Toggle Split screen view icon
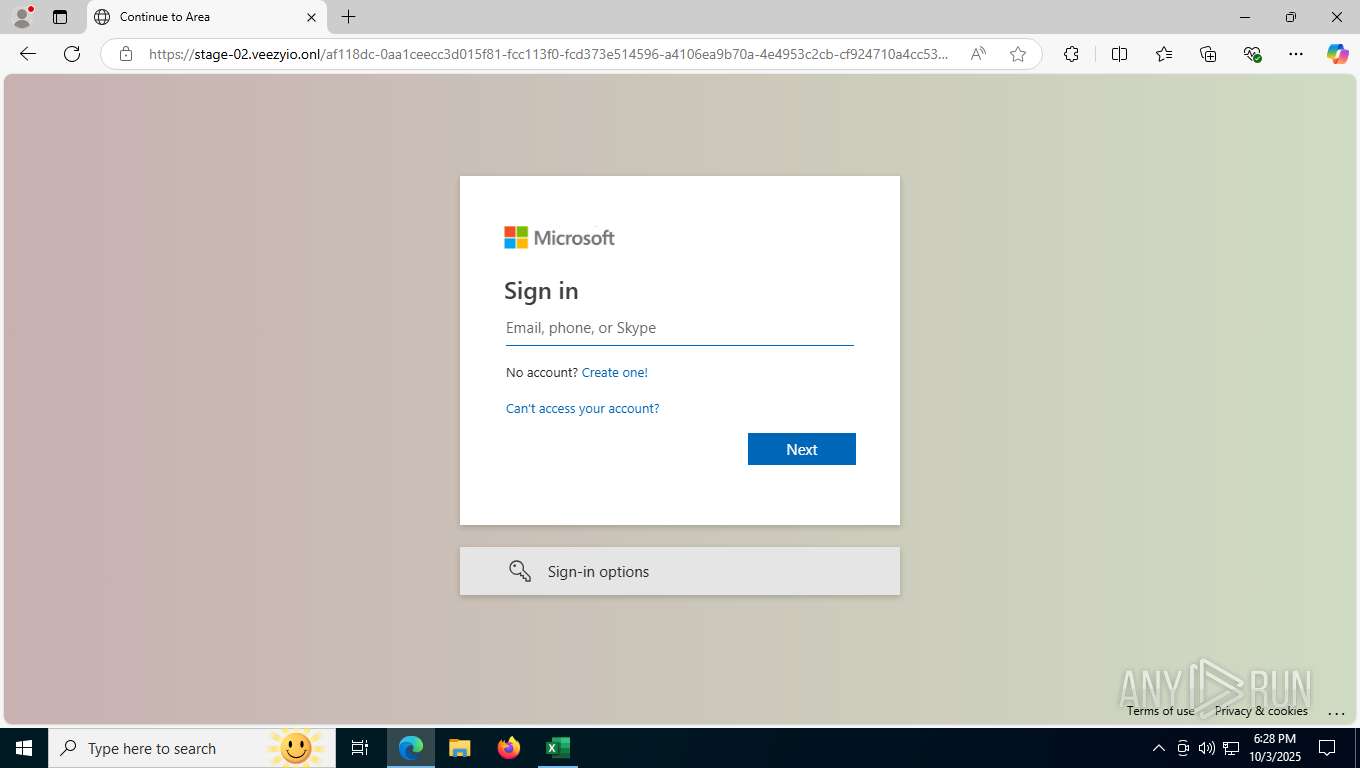 click(x=1120, y=54)
